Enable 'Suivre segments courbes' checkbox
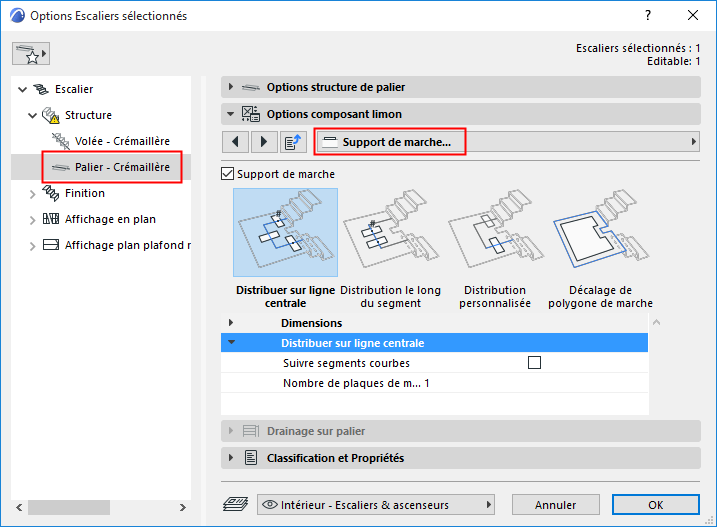Image resolution: width=717 pixels, height=527 pixels. pos(534,363)
